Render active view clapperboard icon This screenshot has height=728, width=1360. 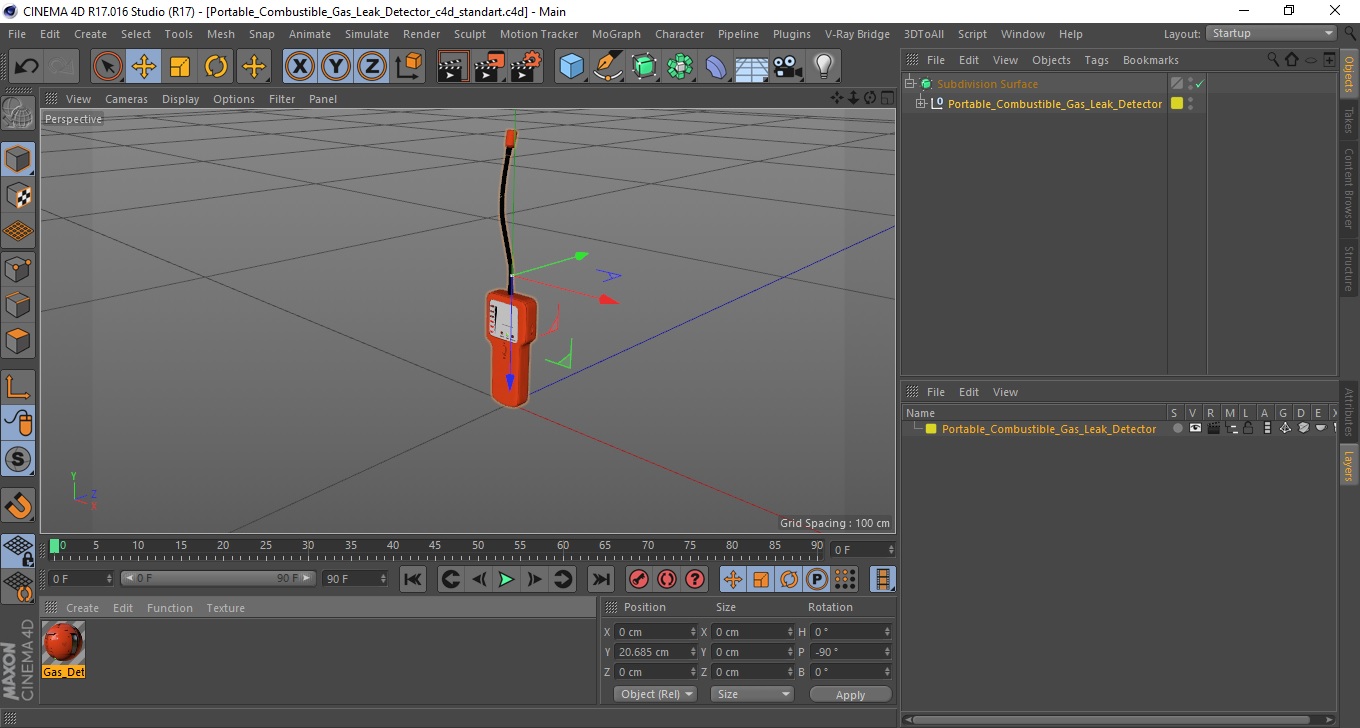tap(453, 67)
